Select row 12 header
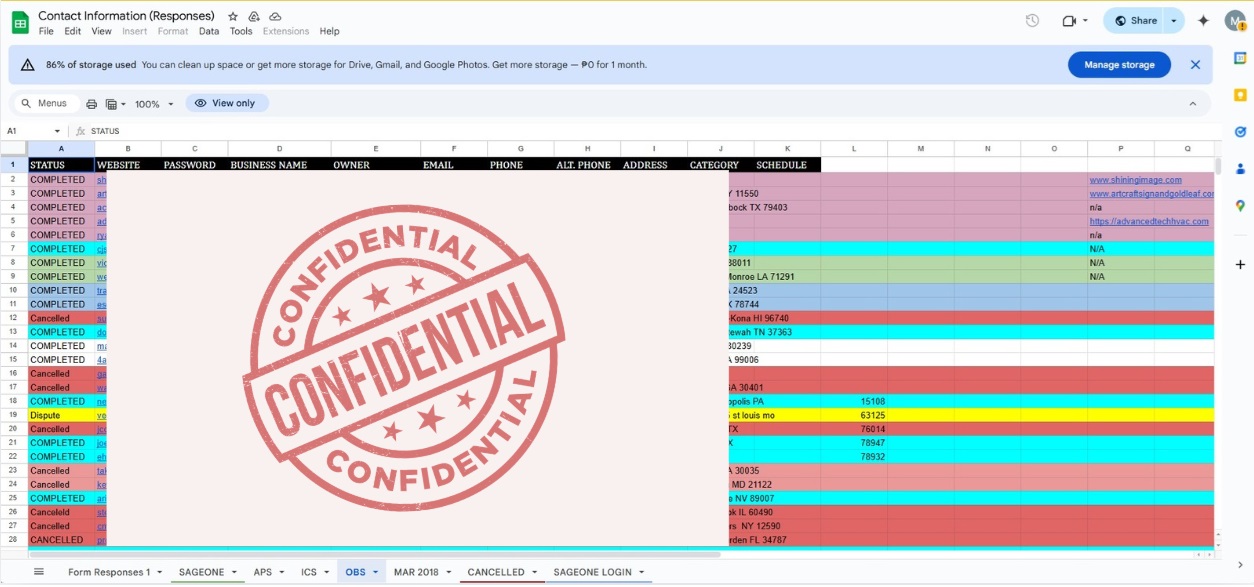This screenshot has height=587, width=1254. pos(14,318)
